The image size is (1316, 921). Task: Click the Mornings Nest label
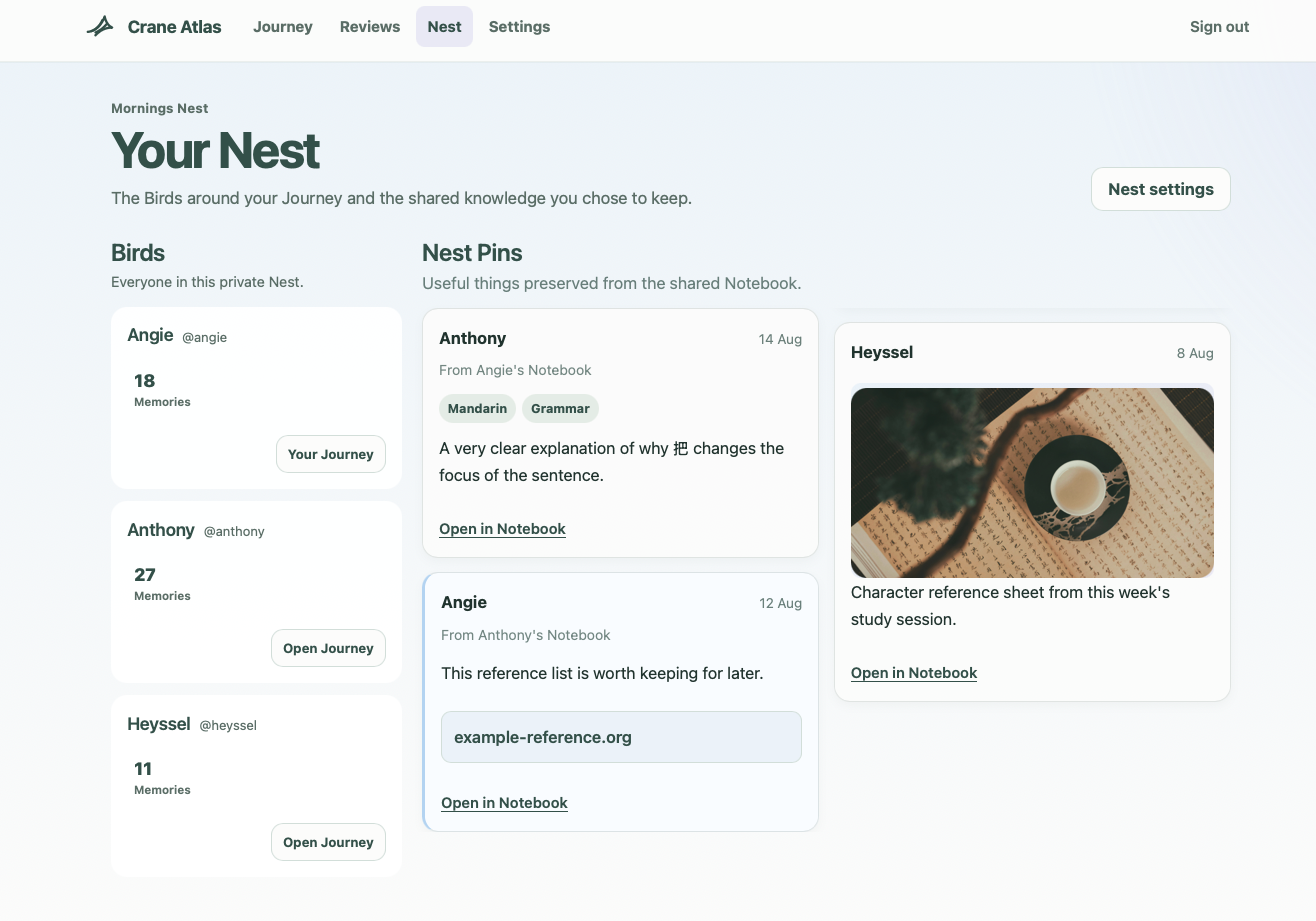[160, 108]
